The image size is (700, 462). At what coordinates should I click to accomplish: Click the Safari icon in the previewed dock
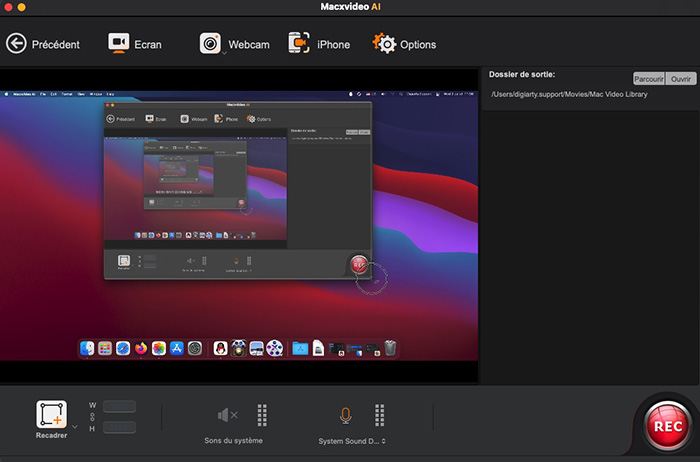pos(123,348)
